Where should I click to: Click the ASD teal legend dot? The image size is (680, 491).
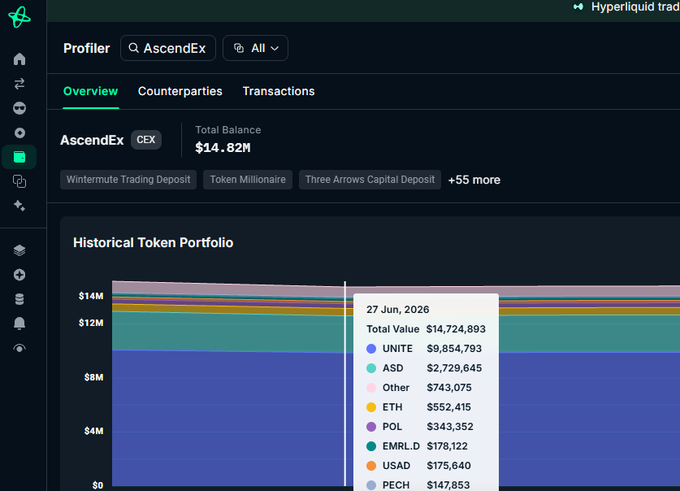[371, 368]
